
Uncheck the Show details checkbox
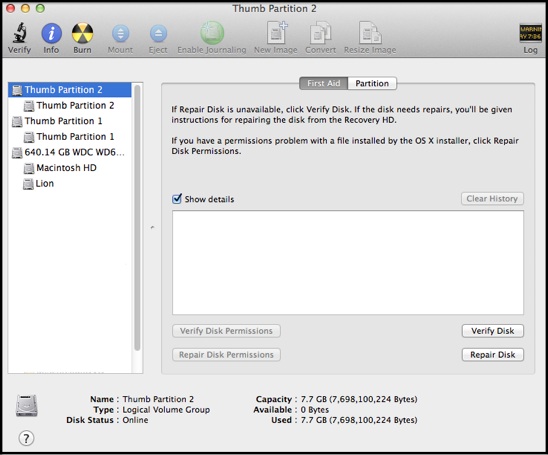[177, 198]
